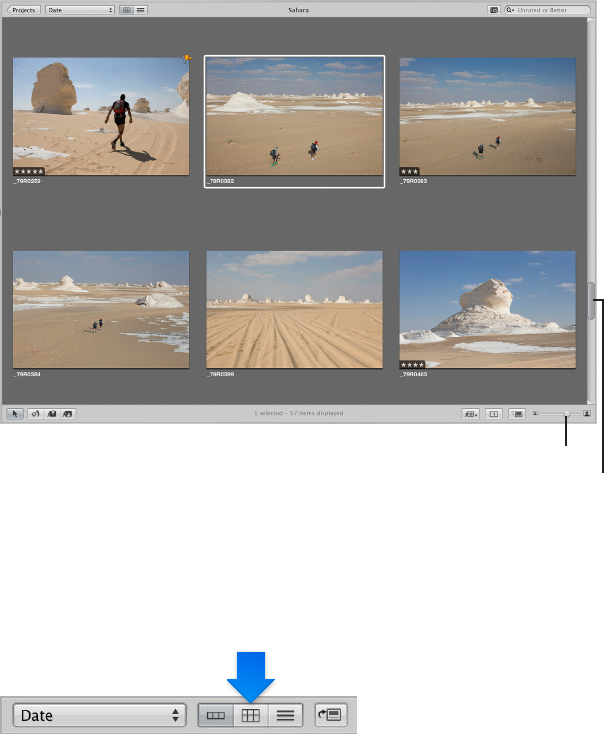Click the enlarged toolbar's rightmost arrow-and-list button
Image resolution: width=604 pixels, height=734 pixels.
(331, 715)
